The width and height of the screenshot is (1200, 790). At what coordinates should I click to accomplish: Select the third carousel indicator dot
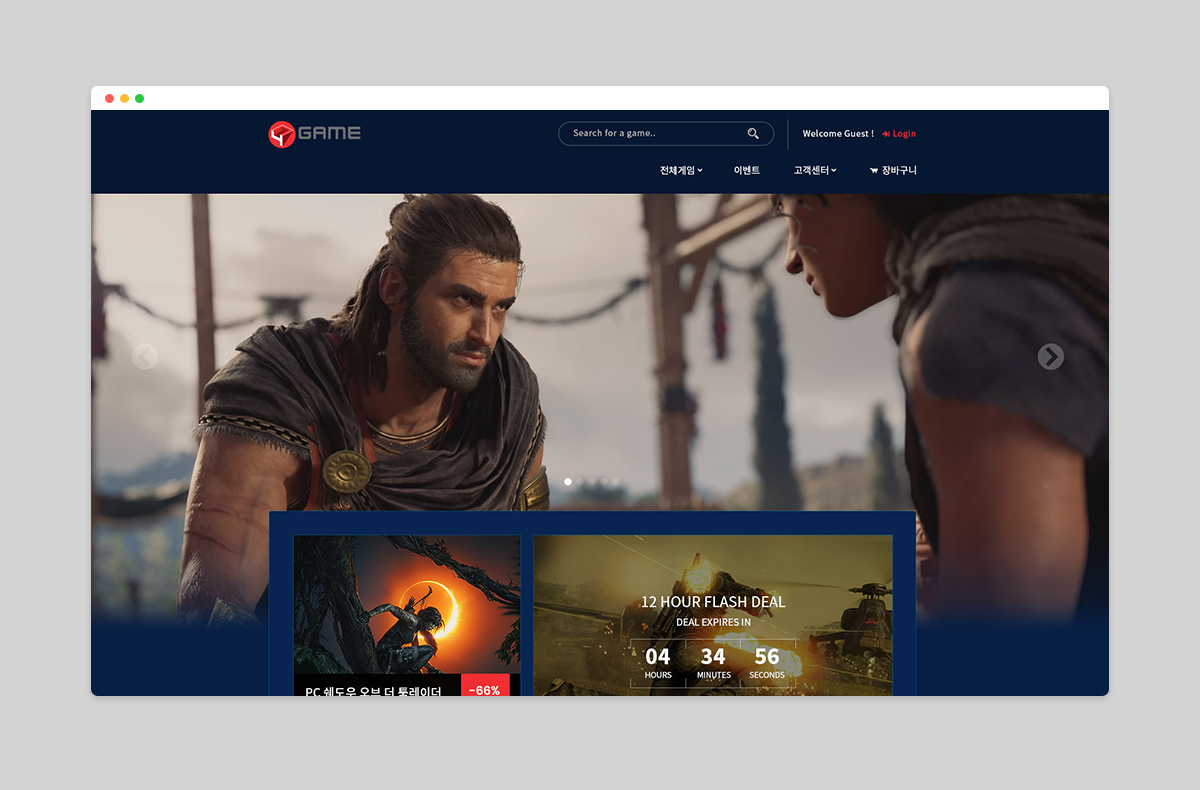point(592,481)
